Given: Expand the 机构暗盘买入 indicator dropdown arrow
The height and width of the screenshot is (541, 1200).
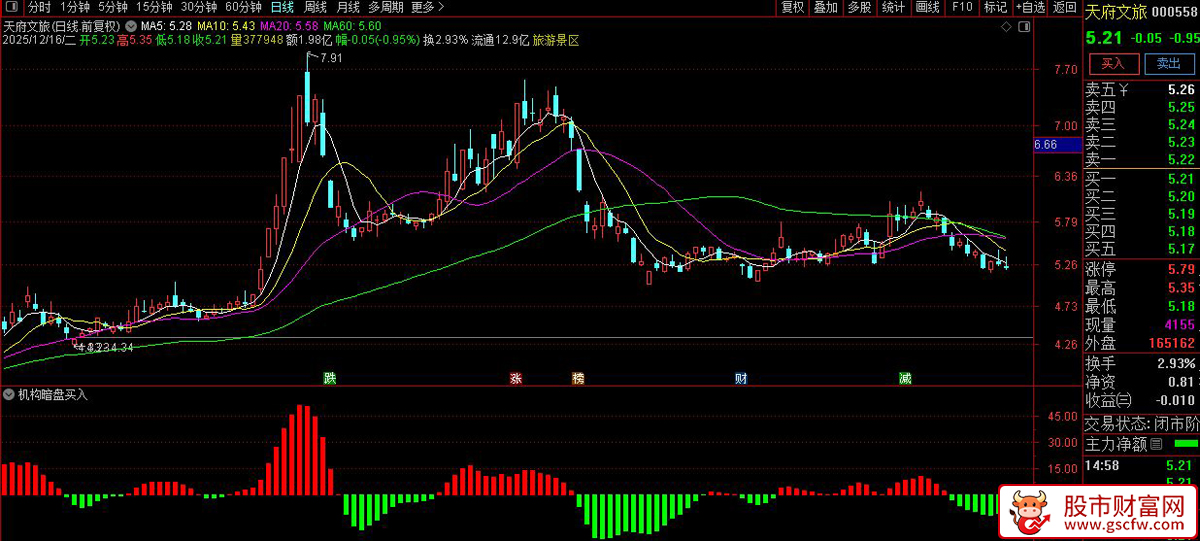Looking at the screenshot, I should (10, 394).
